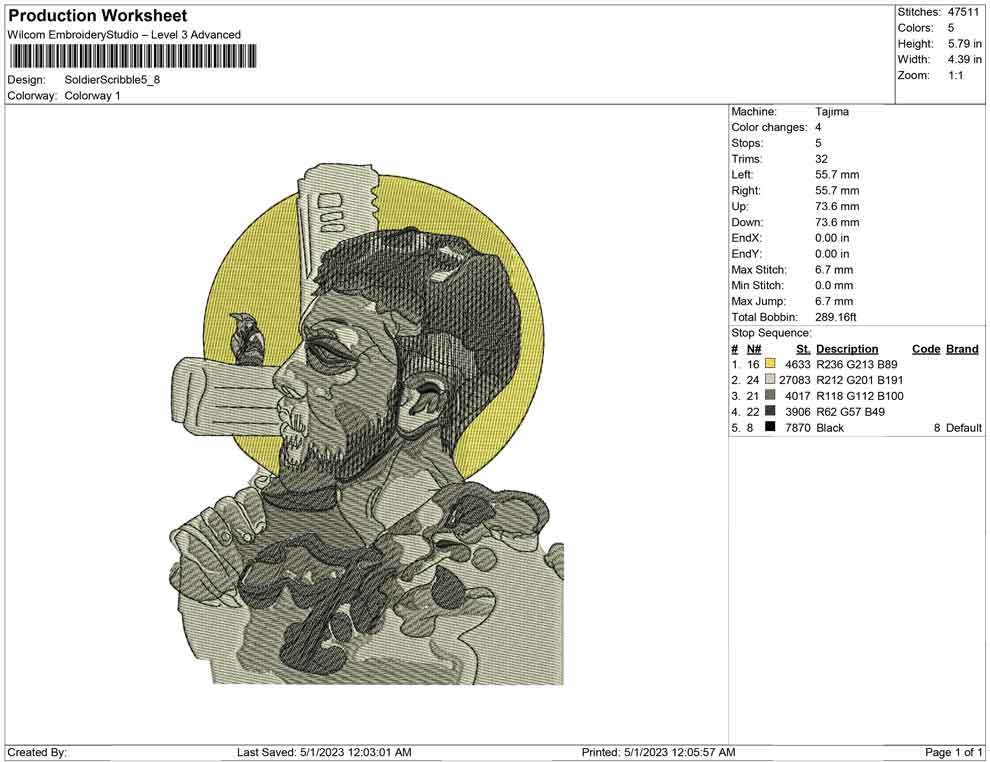Click the barcode under the worksheet title

(x=133, y=56)
